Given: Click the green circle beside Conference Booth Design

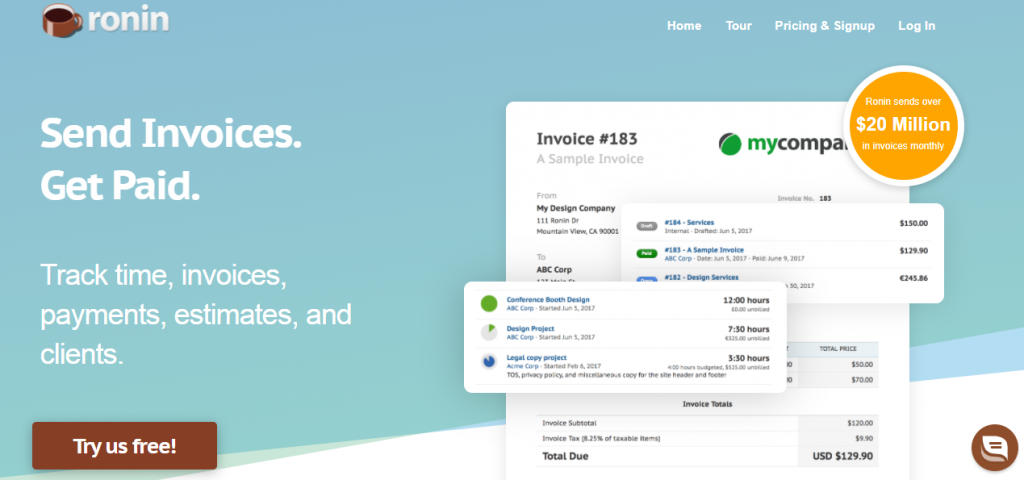Looking at the screenshot, I should [488, 304].
